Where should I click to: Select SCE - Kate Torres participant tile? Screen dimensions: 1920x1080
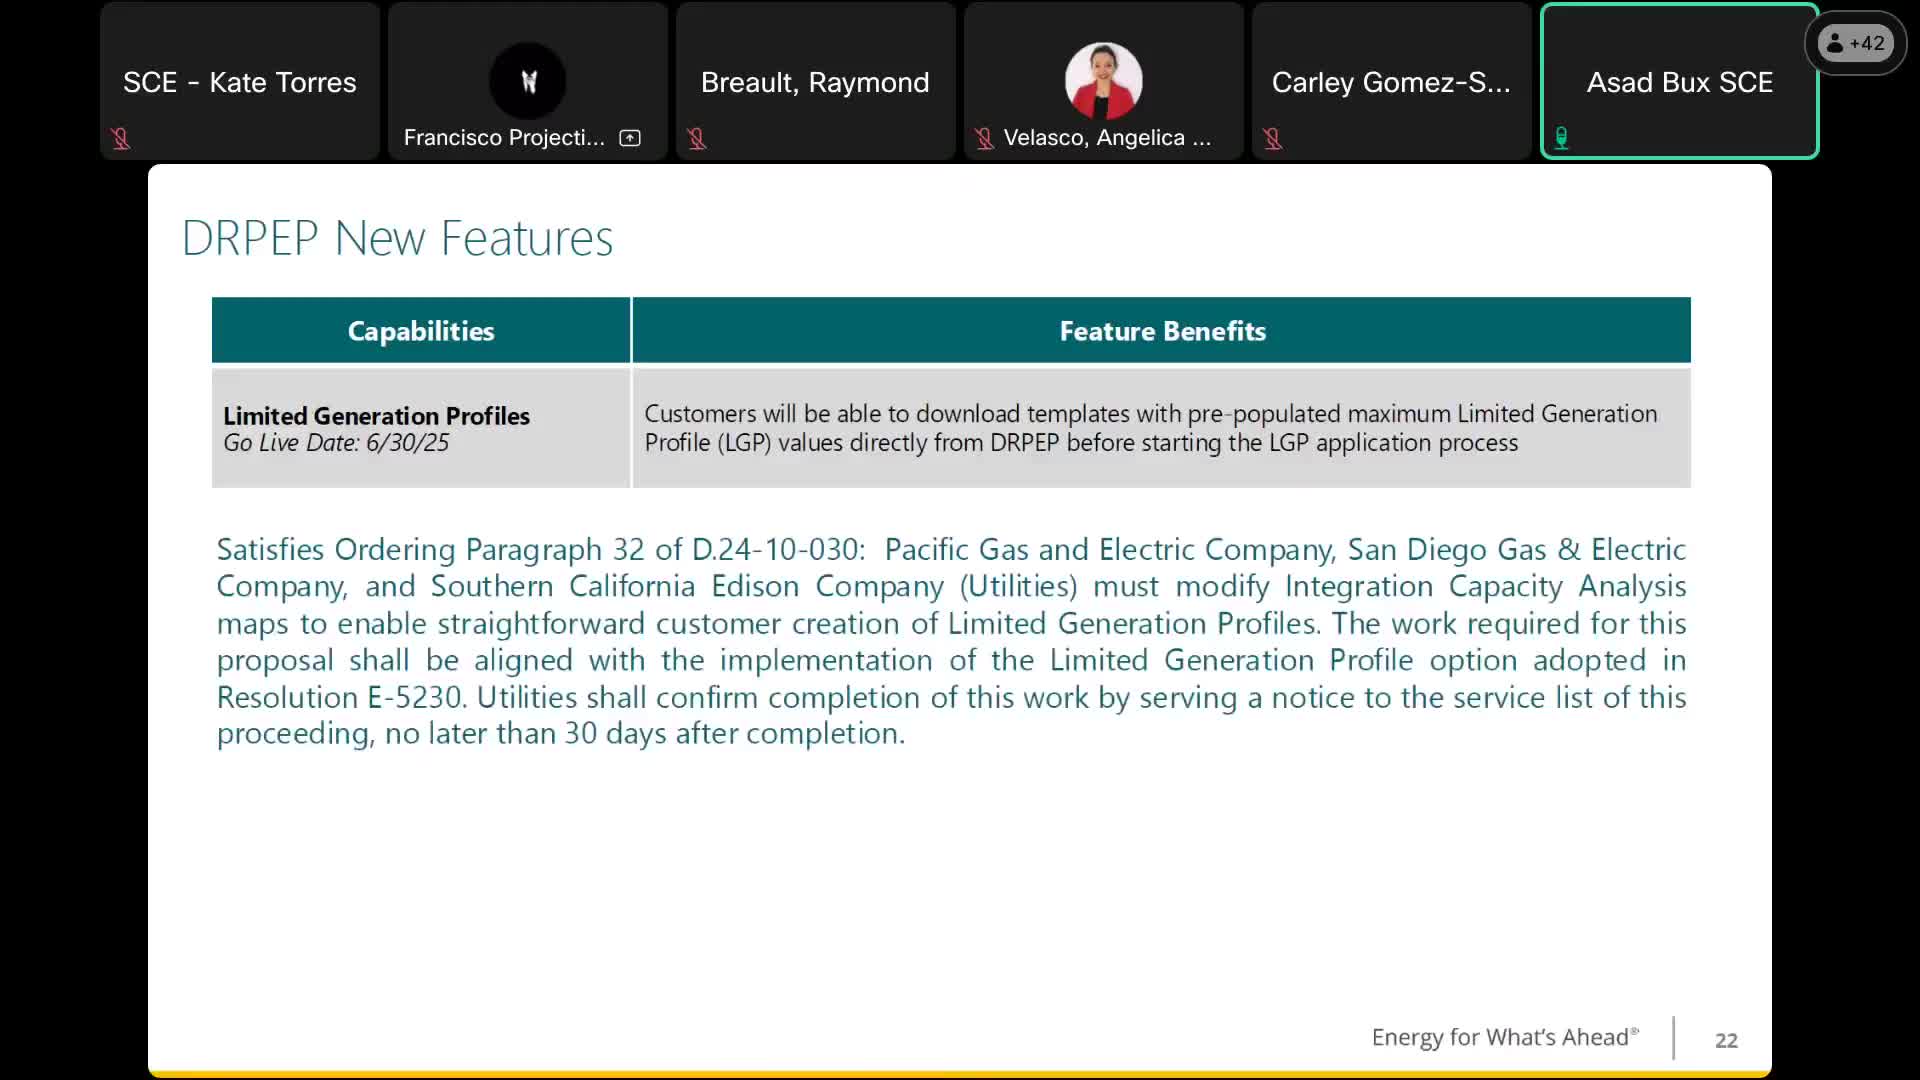(240, 82)
